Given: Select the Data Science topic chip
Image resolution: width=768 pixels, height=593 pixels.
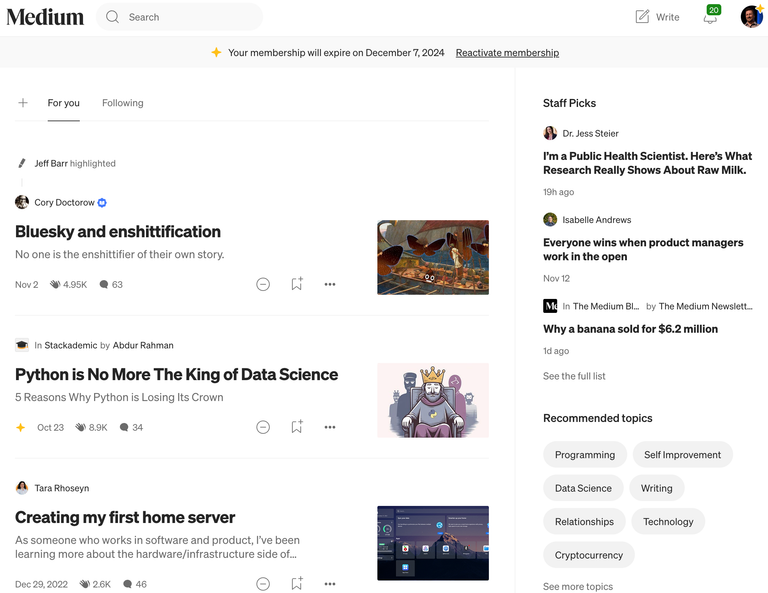Looking at the screenshot, I should coord(583,488).
